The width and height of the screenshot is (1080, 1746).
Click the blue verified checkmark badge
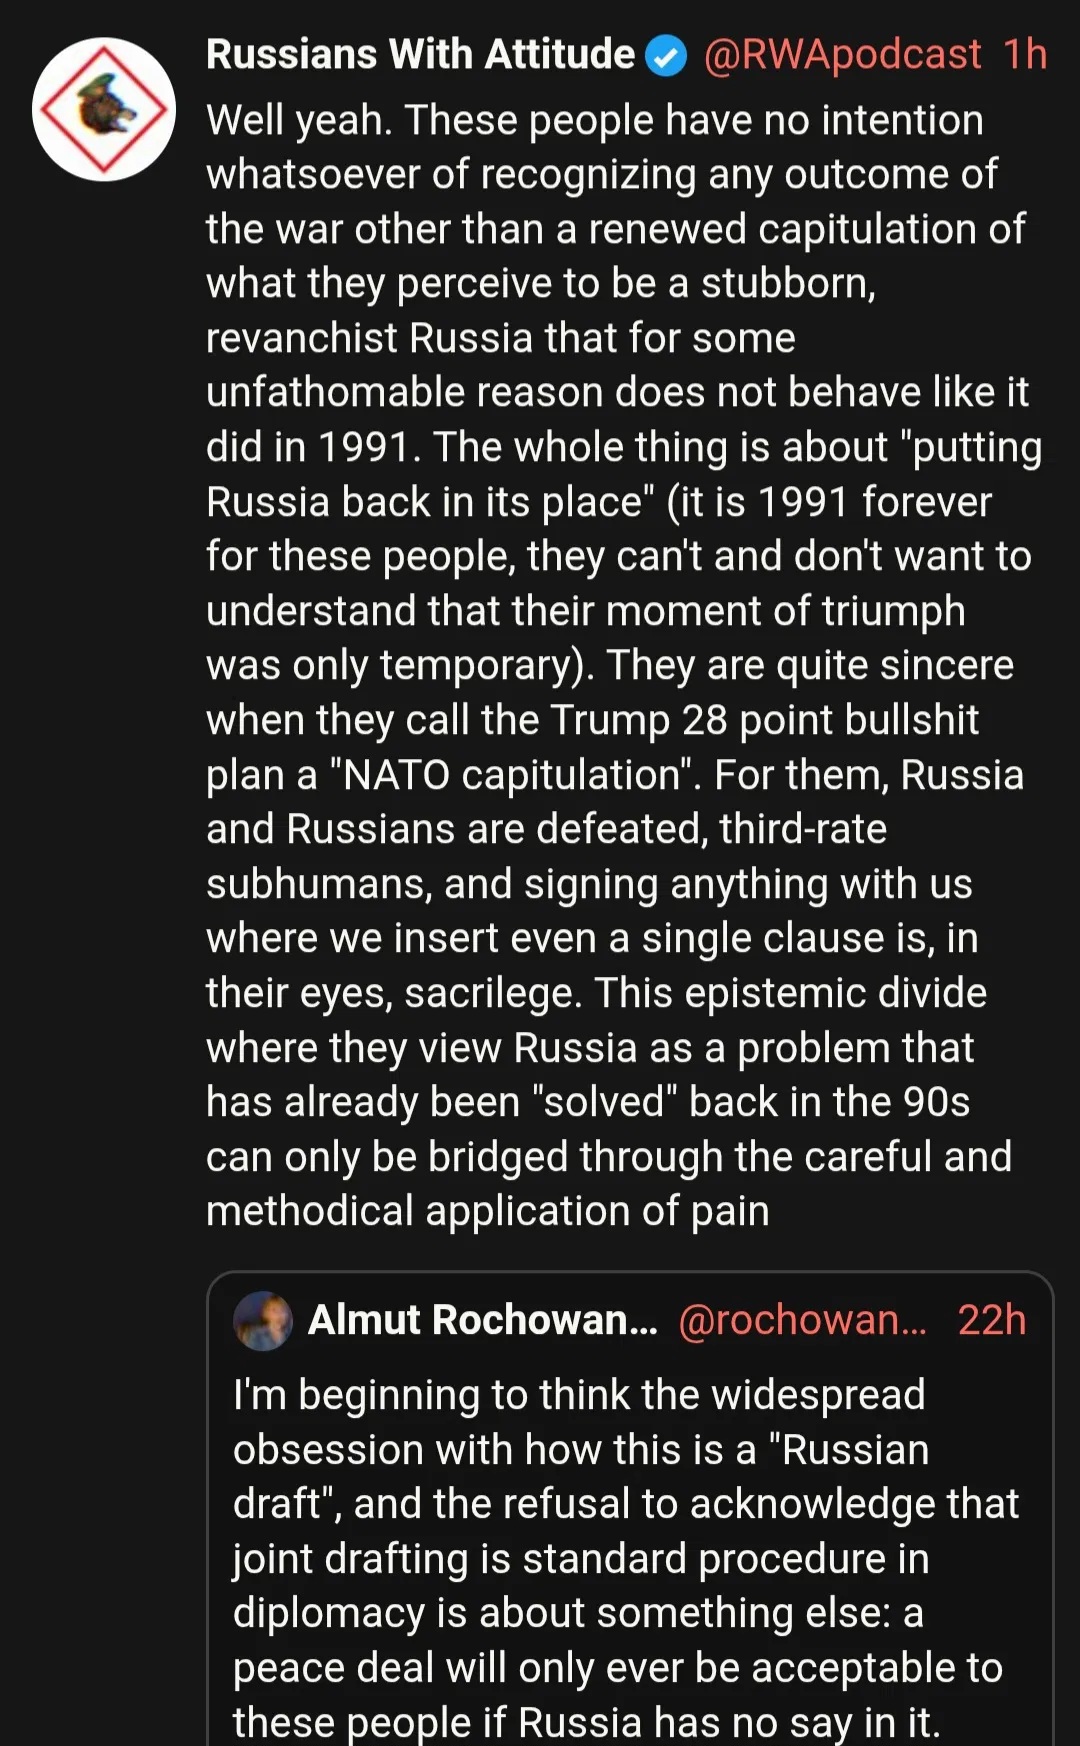665,56
